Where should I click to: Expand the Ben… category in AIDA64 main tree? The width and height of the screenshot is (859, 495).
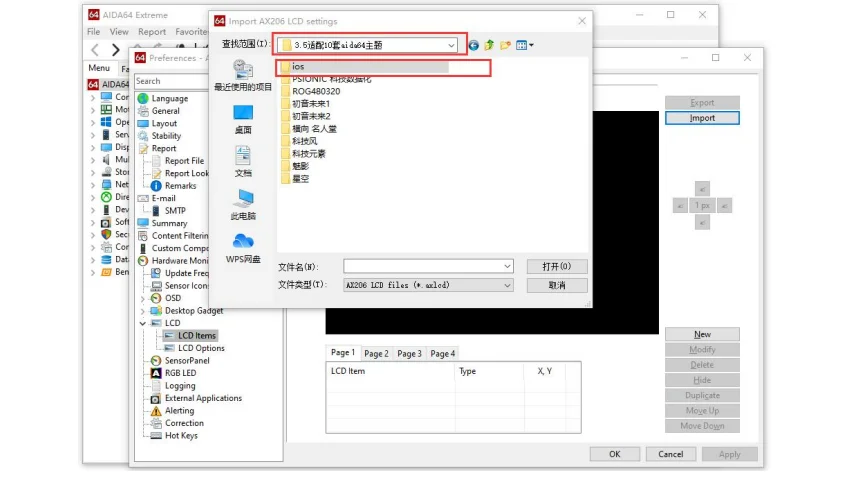pos(93,272)
